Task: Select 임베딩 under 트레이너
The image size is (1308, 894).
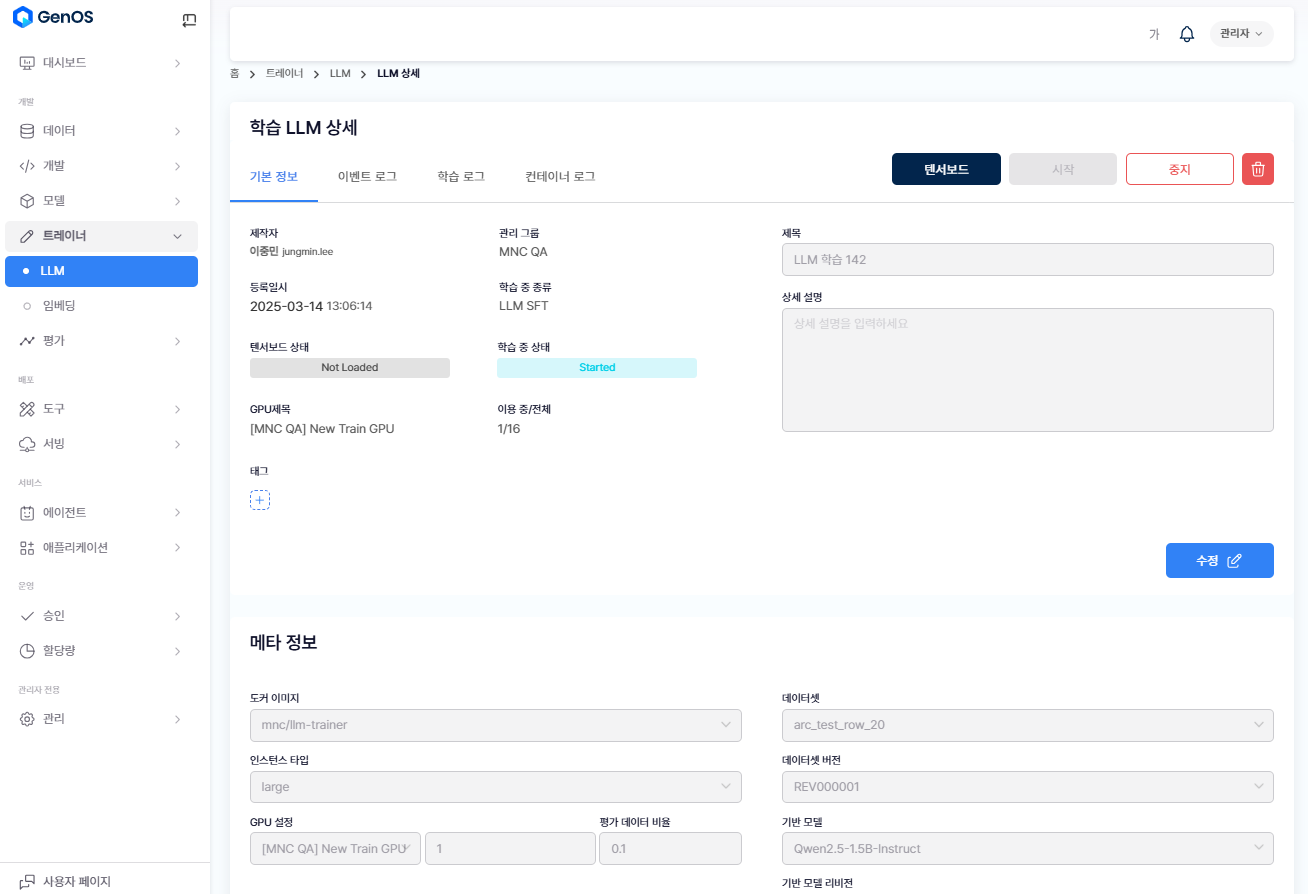Action: click(59, 306)
